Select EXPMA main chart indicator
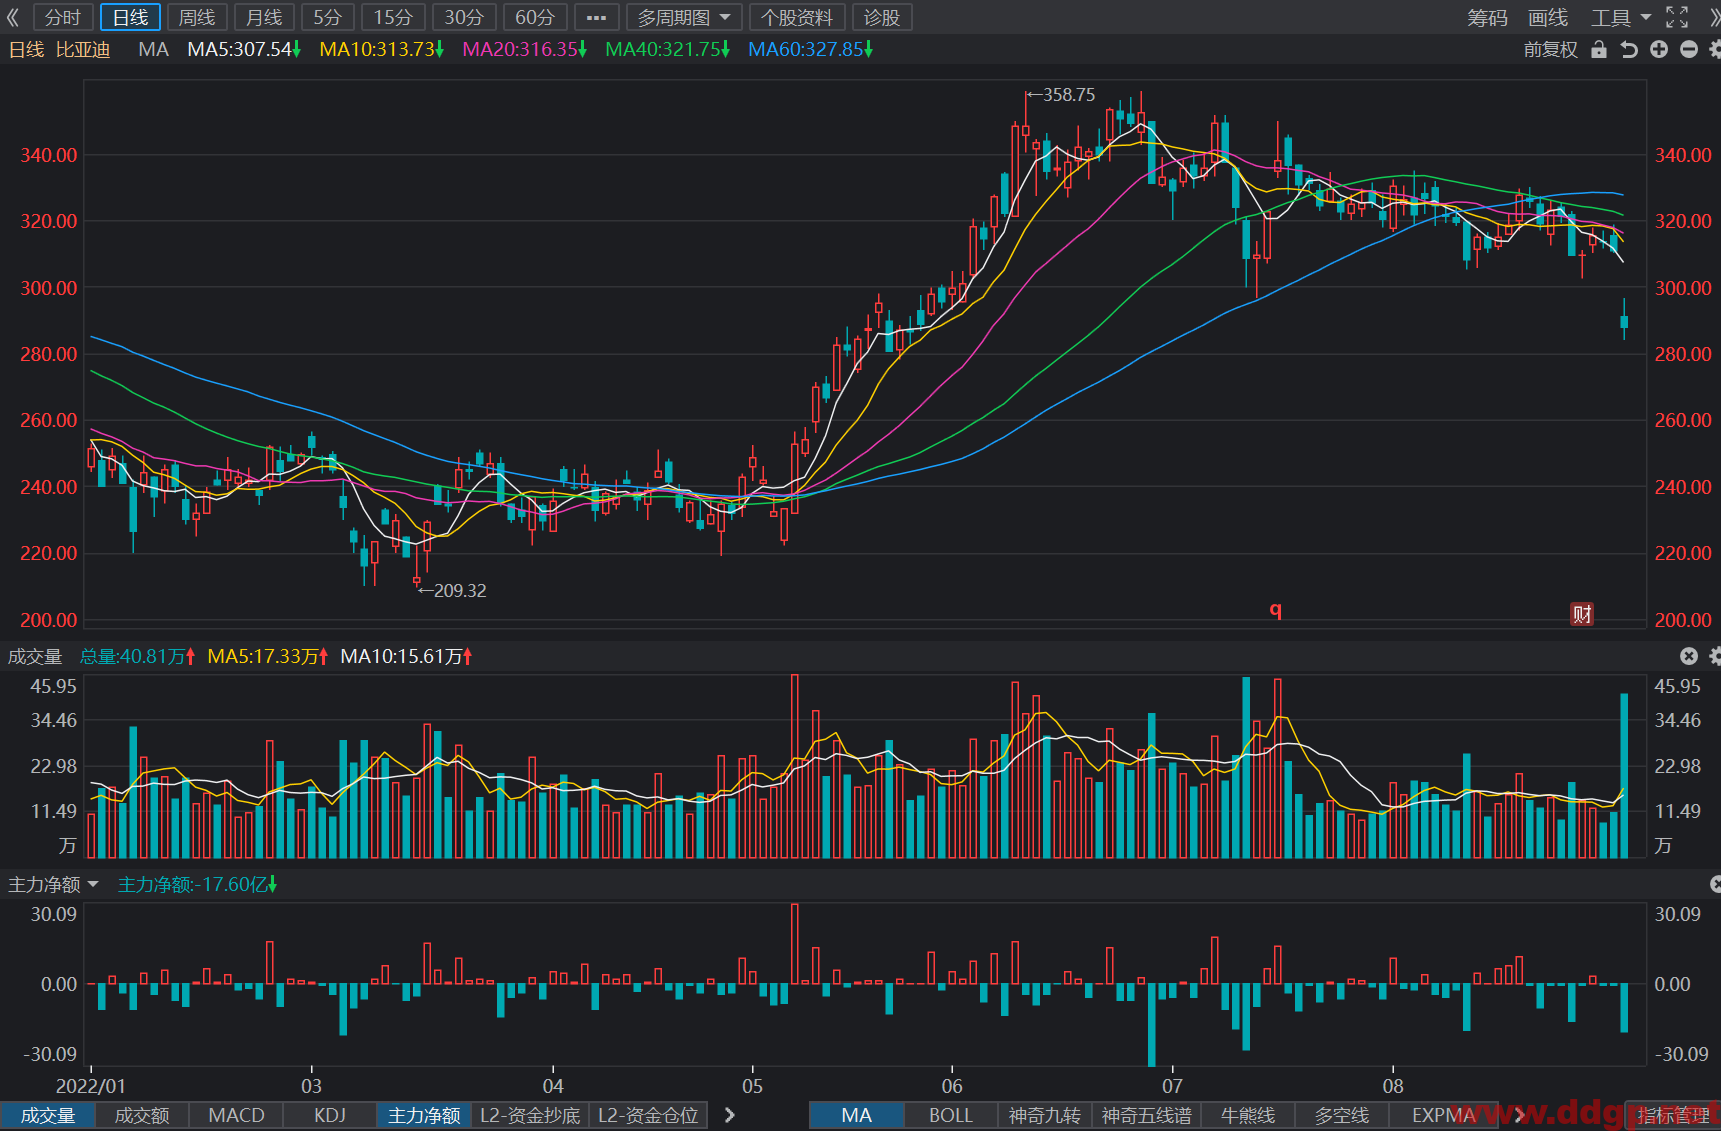 pos(1443,1115)
